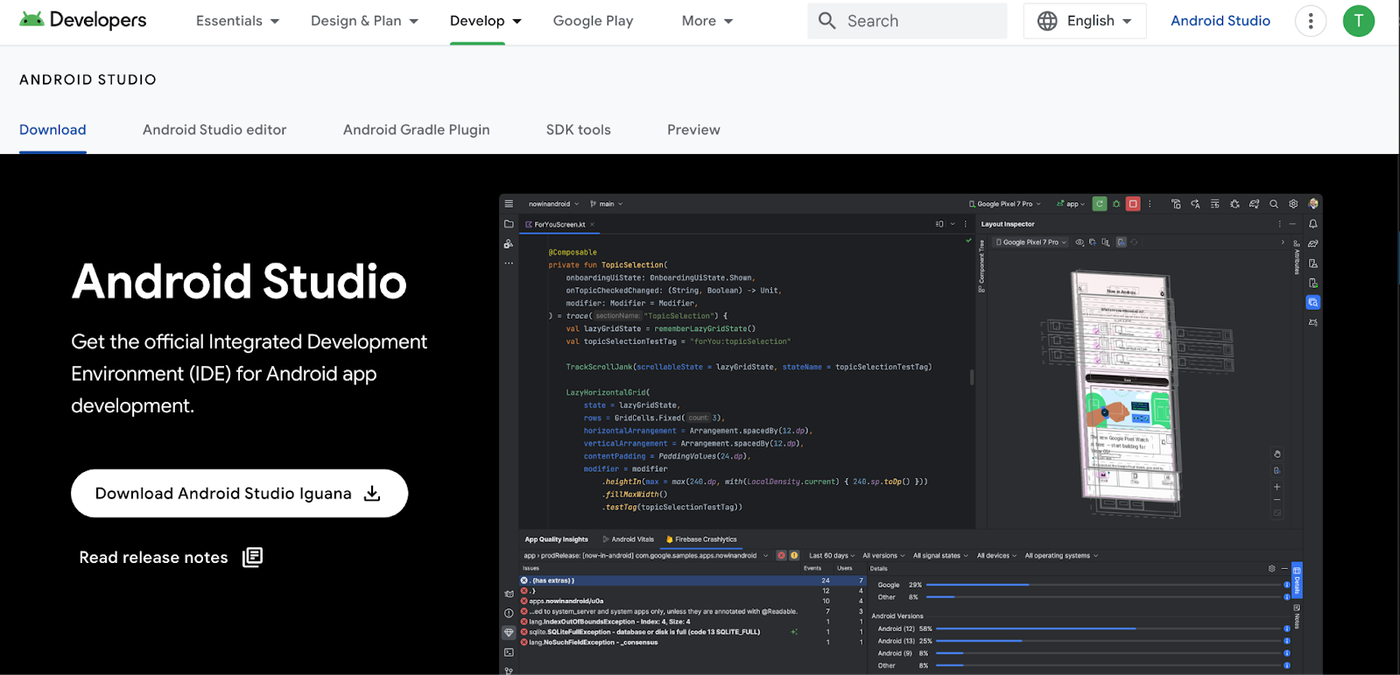
Task: Click the gear icon in the Details panel
Action: 1272,568
